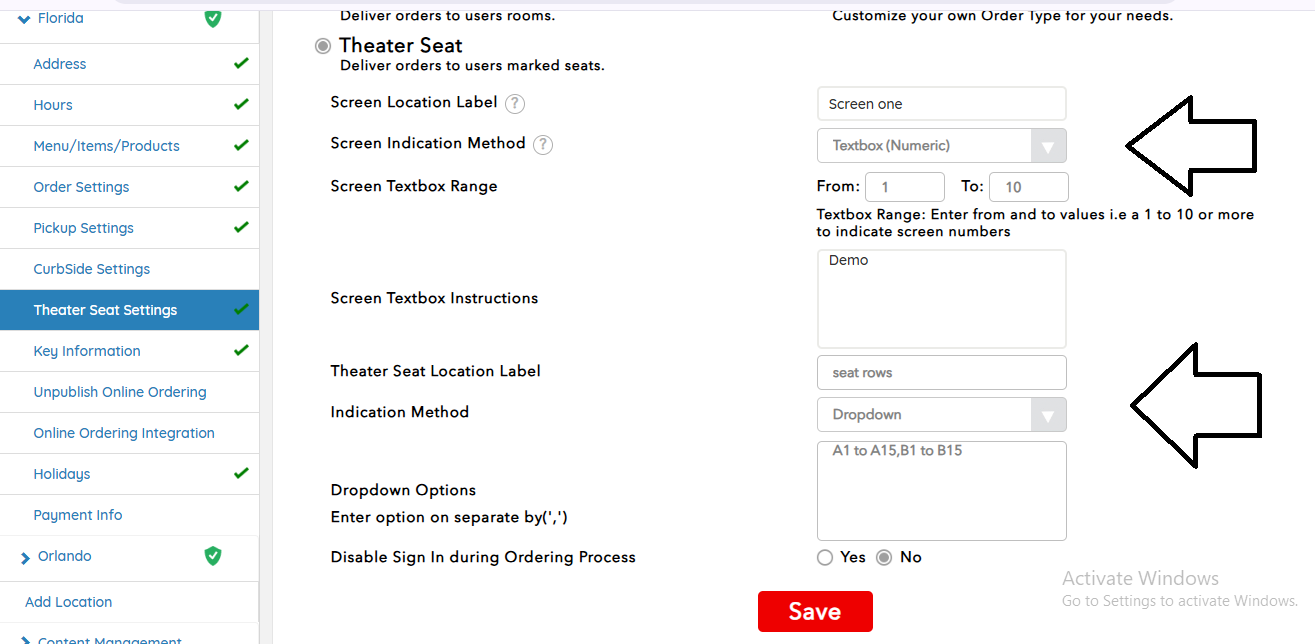Click the green checkmark beside Holidays
The height and width of the screenshot is (644, 1315).
tap(240, 474)
